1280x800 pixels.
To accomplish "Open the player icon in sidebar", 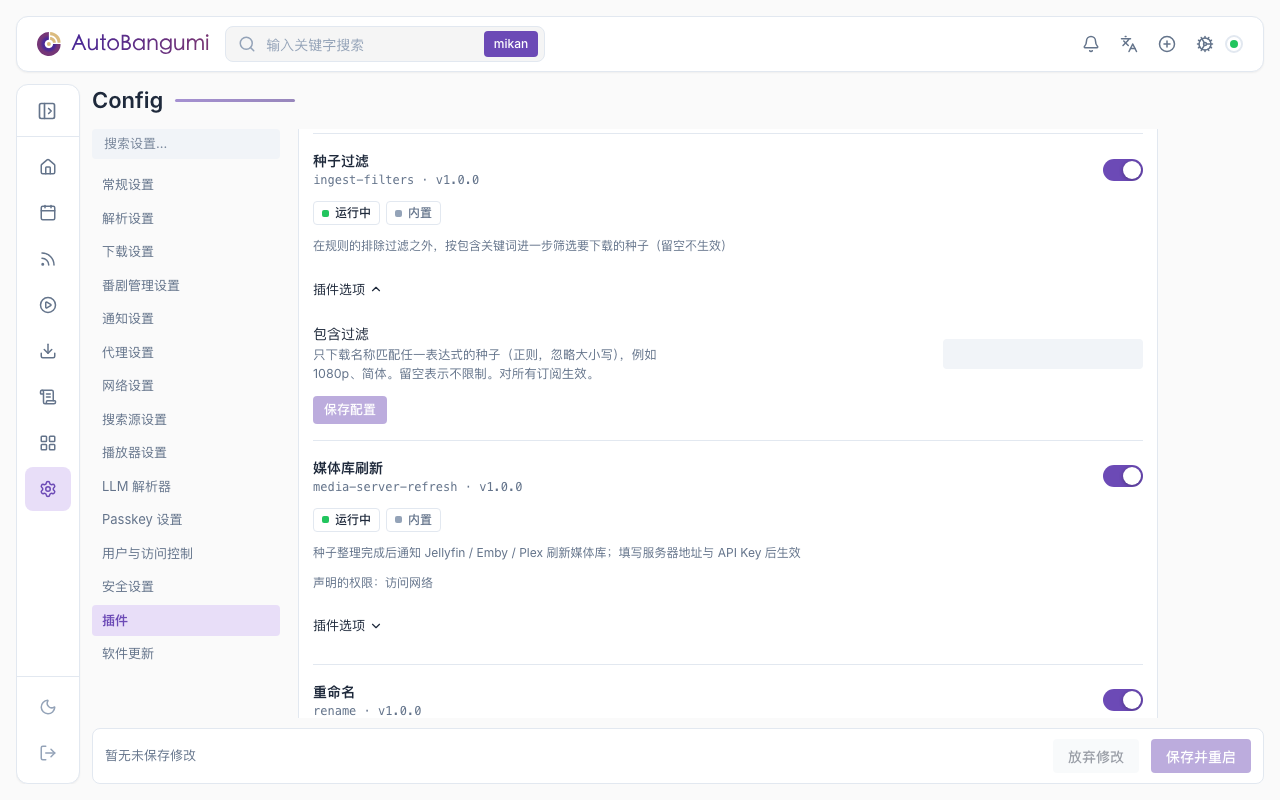I will [48, 305].
